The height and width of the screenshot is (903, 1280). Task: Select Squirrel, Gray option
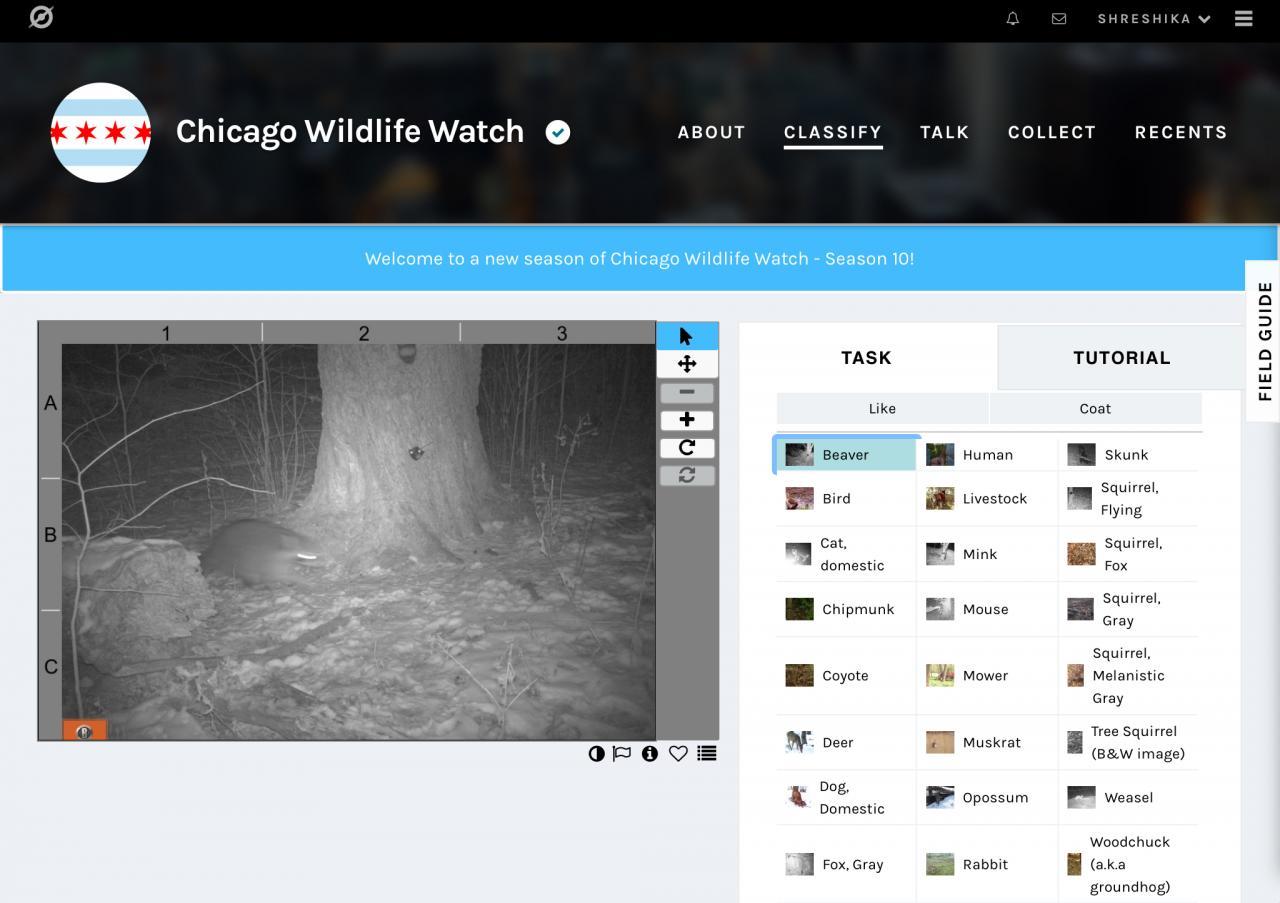tap(1128, 609)
